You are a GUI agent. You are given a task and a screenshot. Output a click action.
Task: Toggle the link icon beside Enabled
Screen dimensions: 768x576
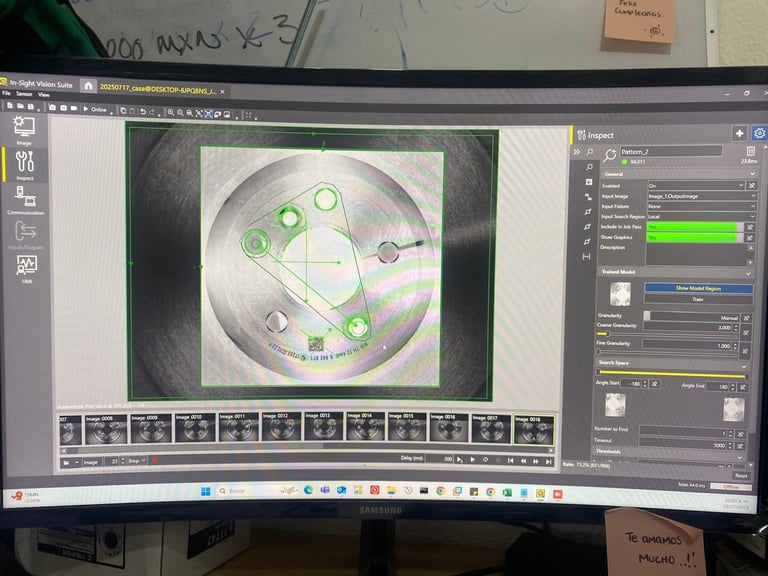[x=752, y=185]
